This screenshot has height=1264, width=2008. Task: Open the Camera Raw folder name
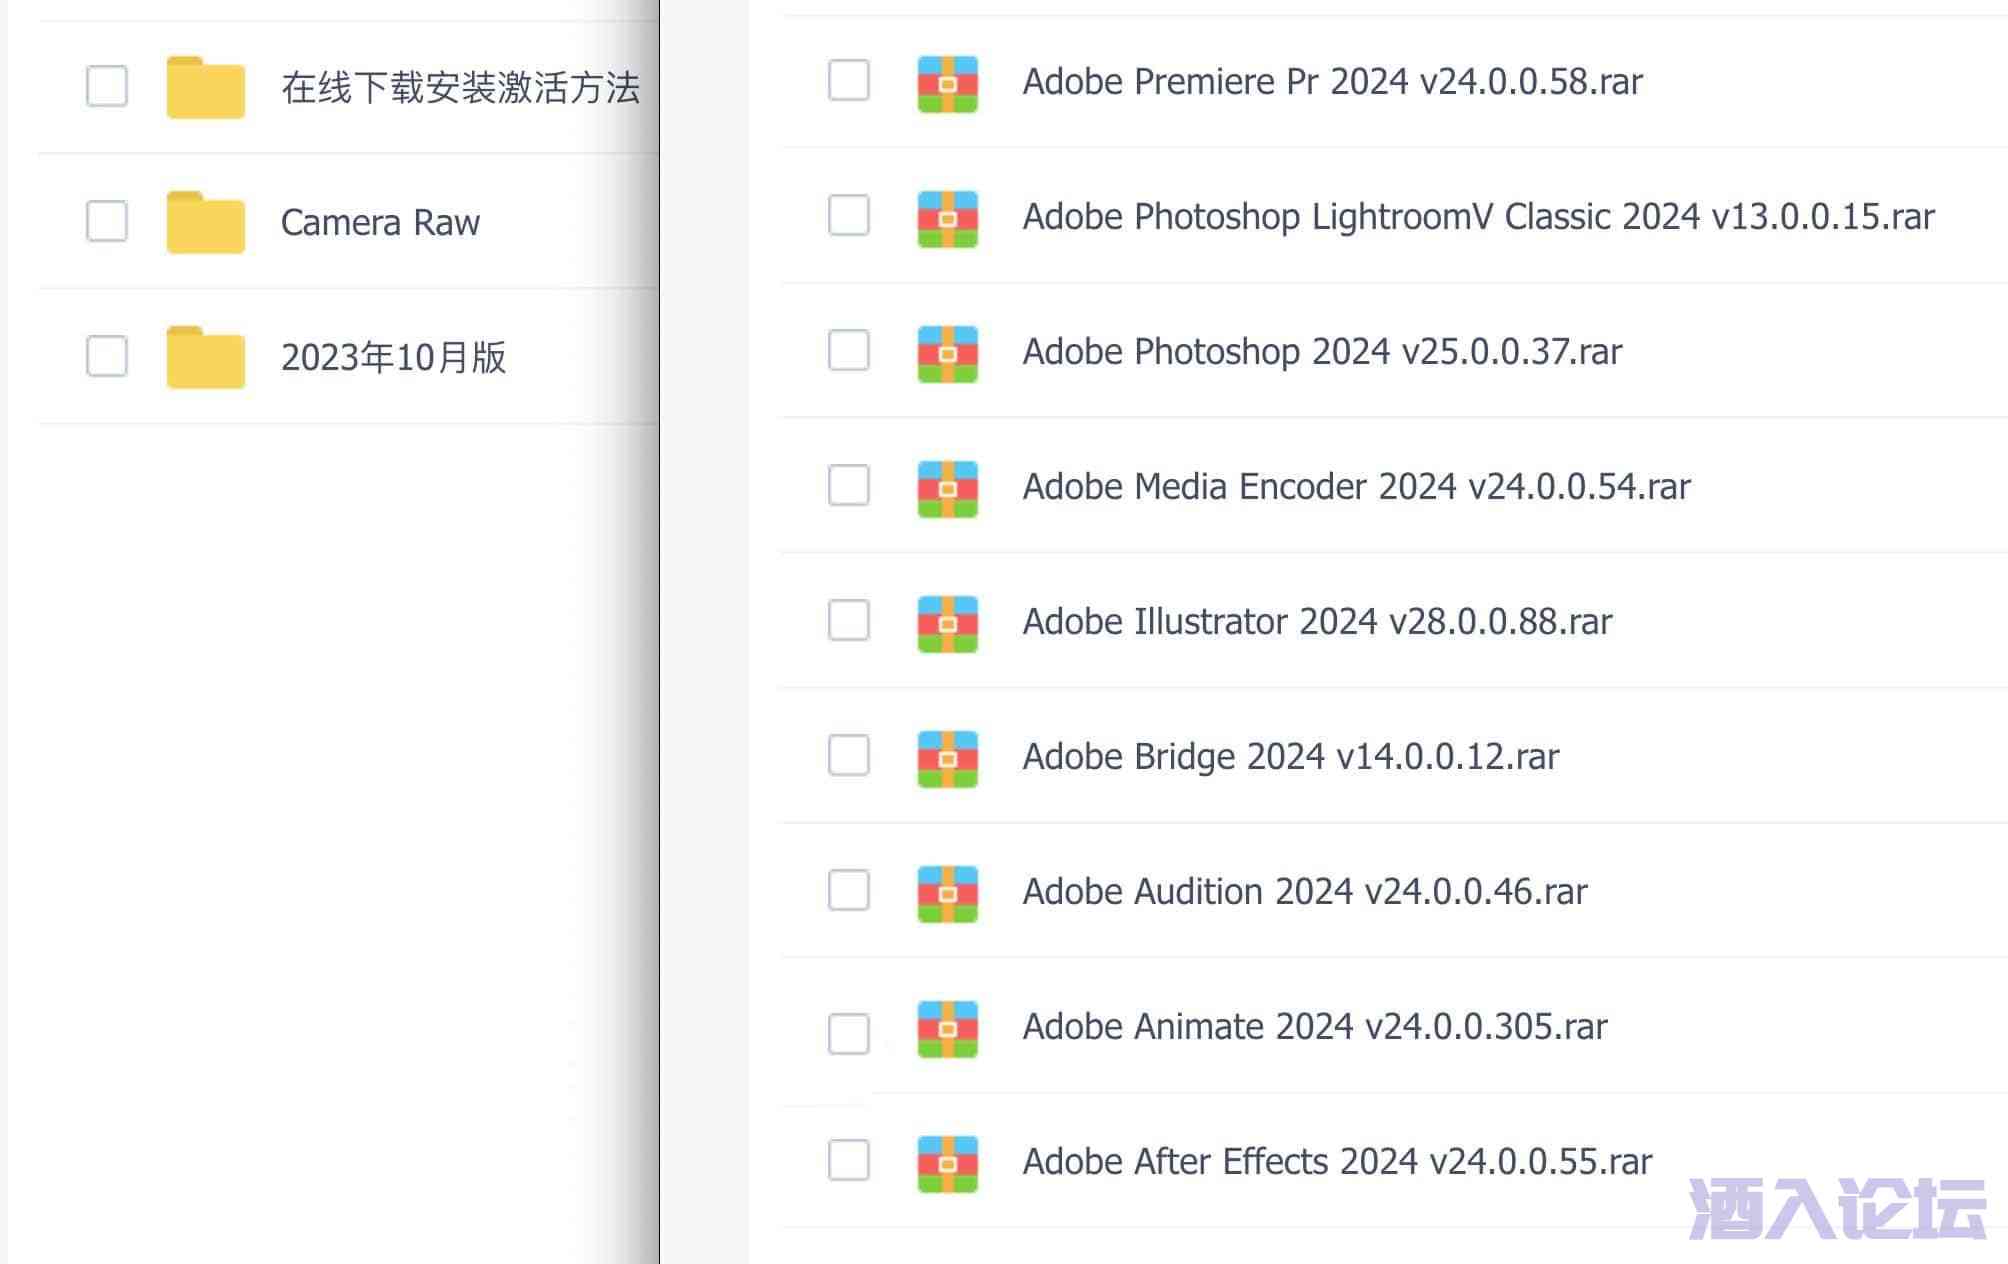coord(380,222)
